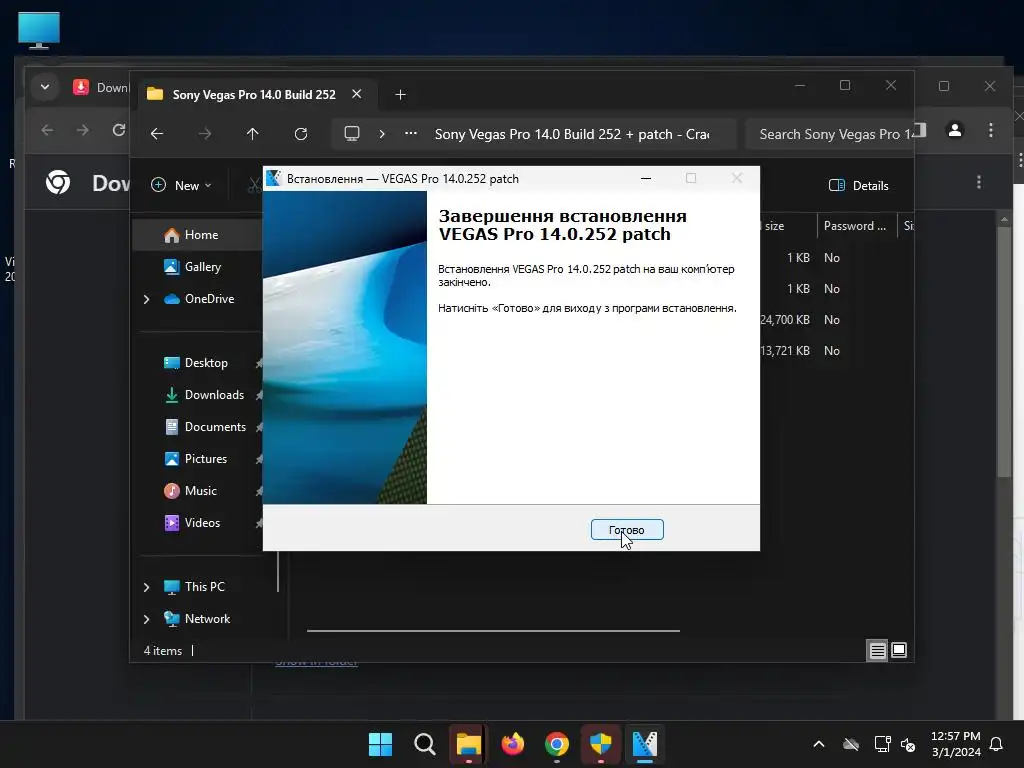1024x768 pixels.
Task: Close the Sony Vegas Pro Explorer tab
Action: tap(357, 94)
